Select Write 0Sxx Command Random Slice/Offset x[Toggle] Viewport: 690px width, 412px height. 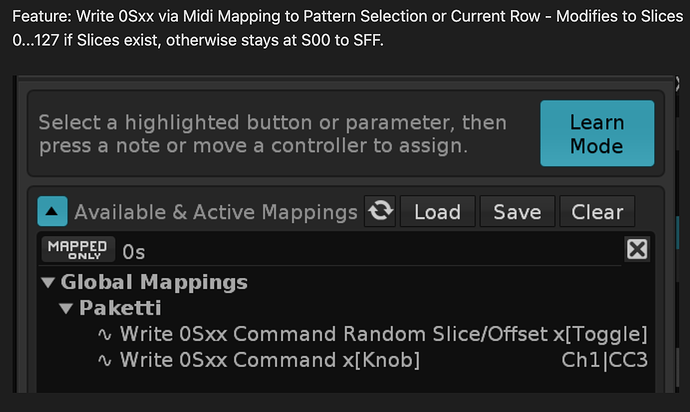pos(383,334)
